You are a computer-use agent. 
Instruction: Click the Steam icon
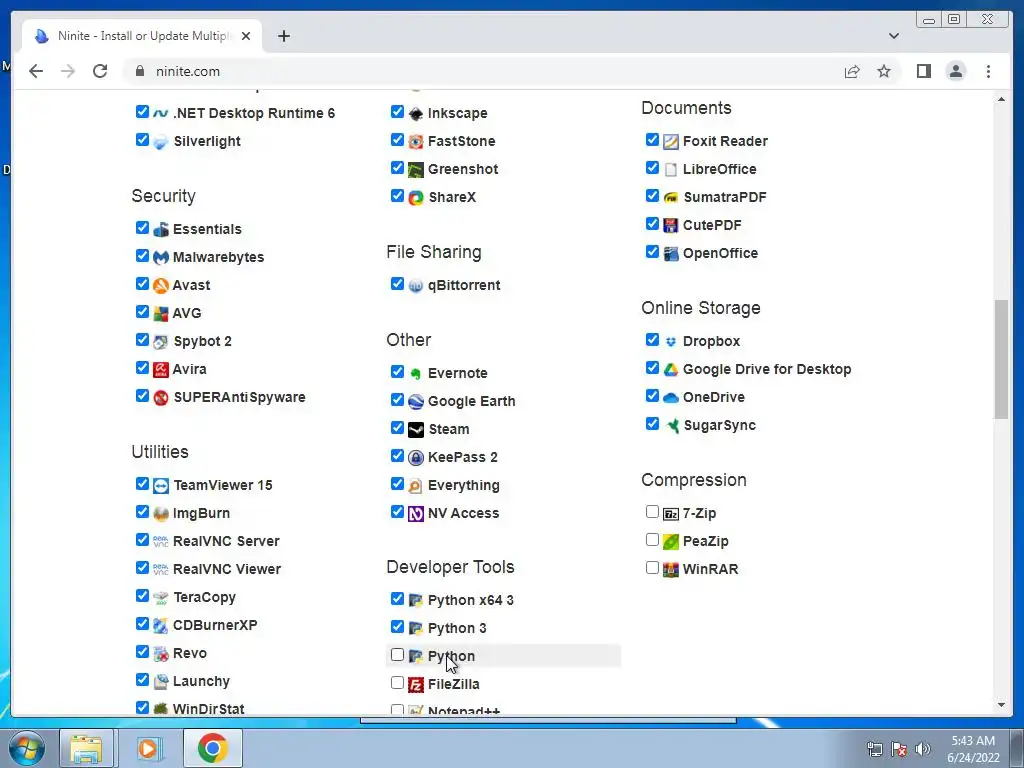[416, 430]
